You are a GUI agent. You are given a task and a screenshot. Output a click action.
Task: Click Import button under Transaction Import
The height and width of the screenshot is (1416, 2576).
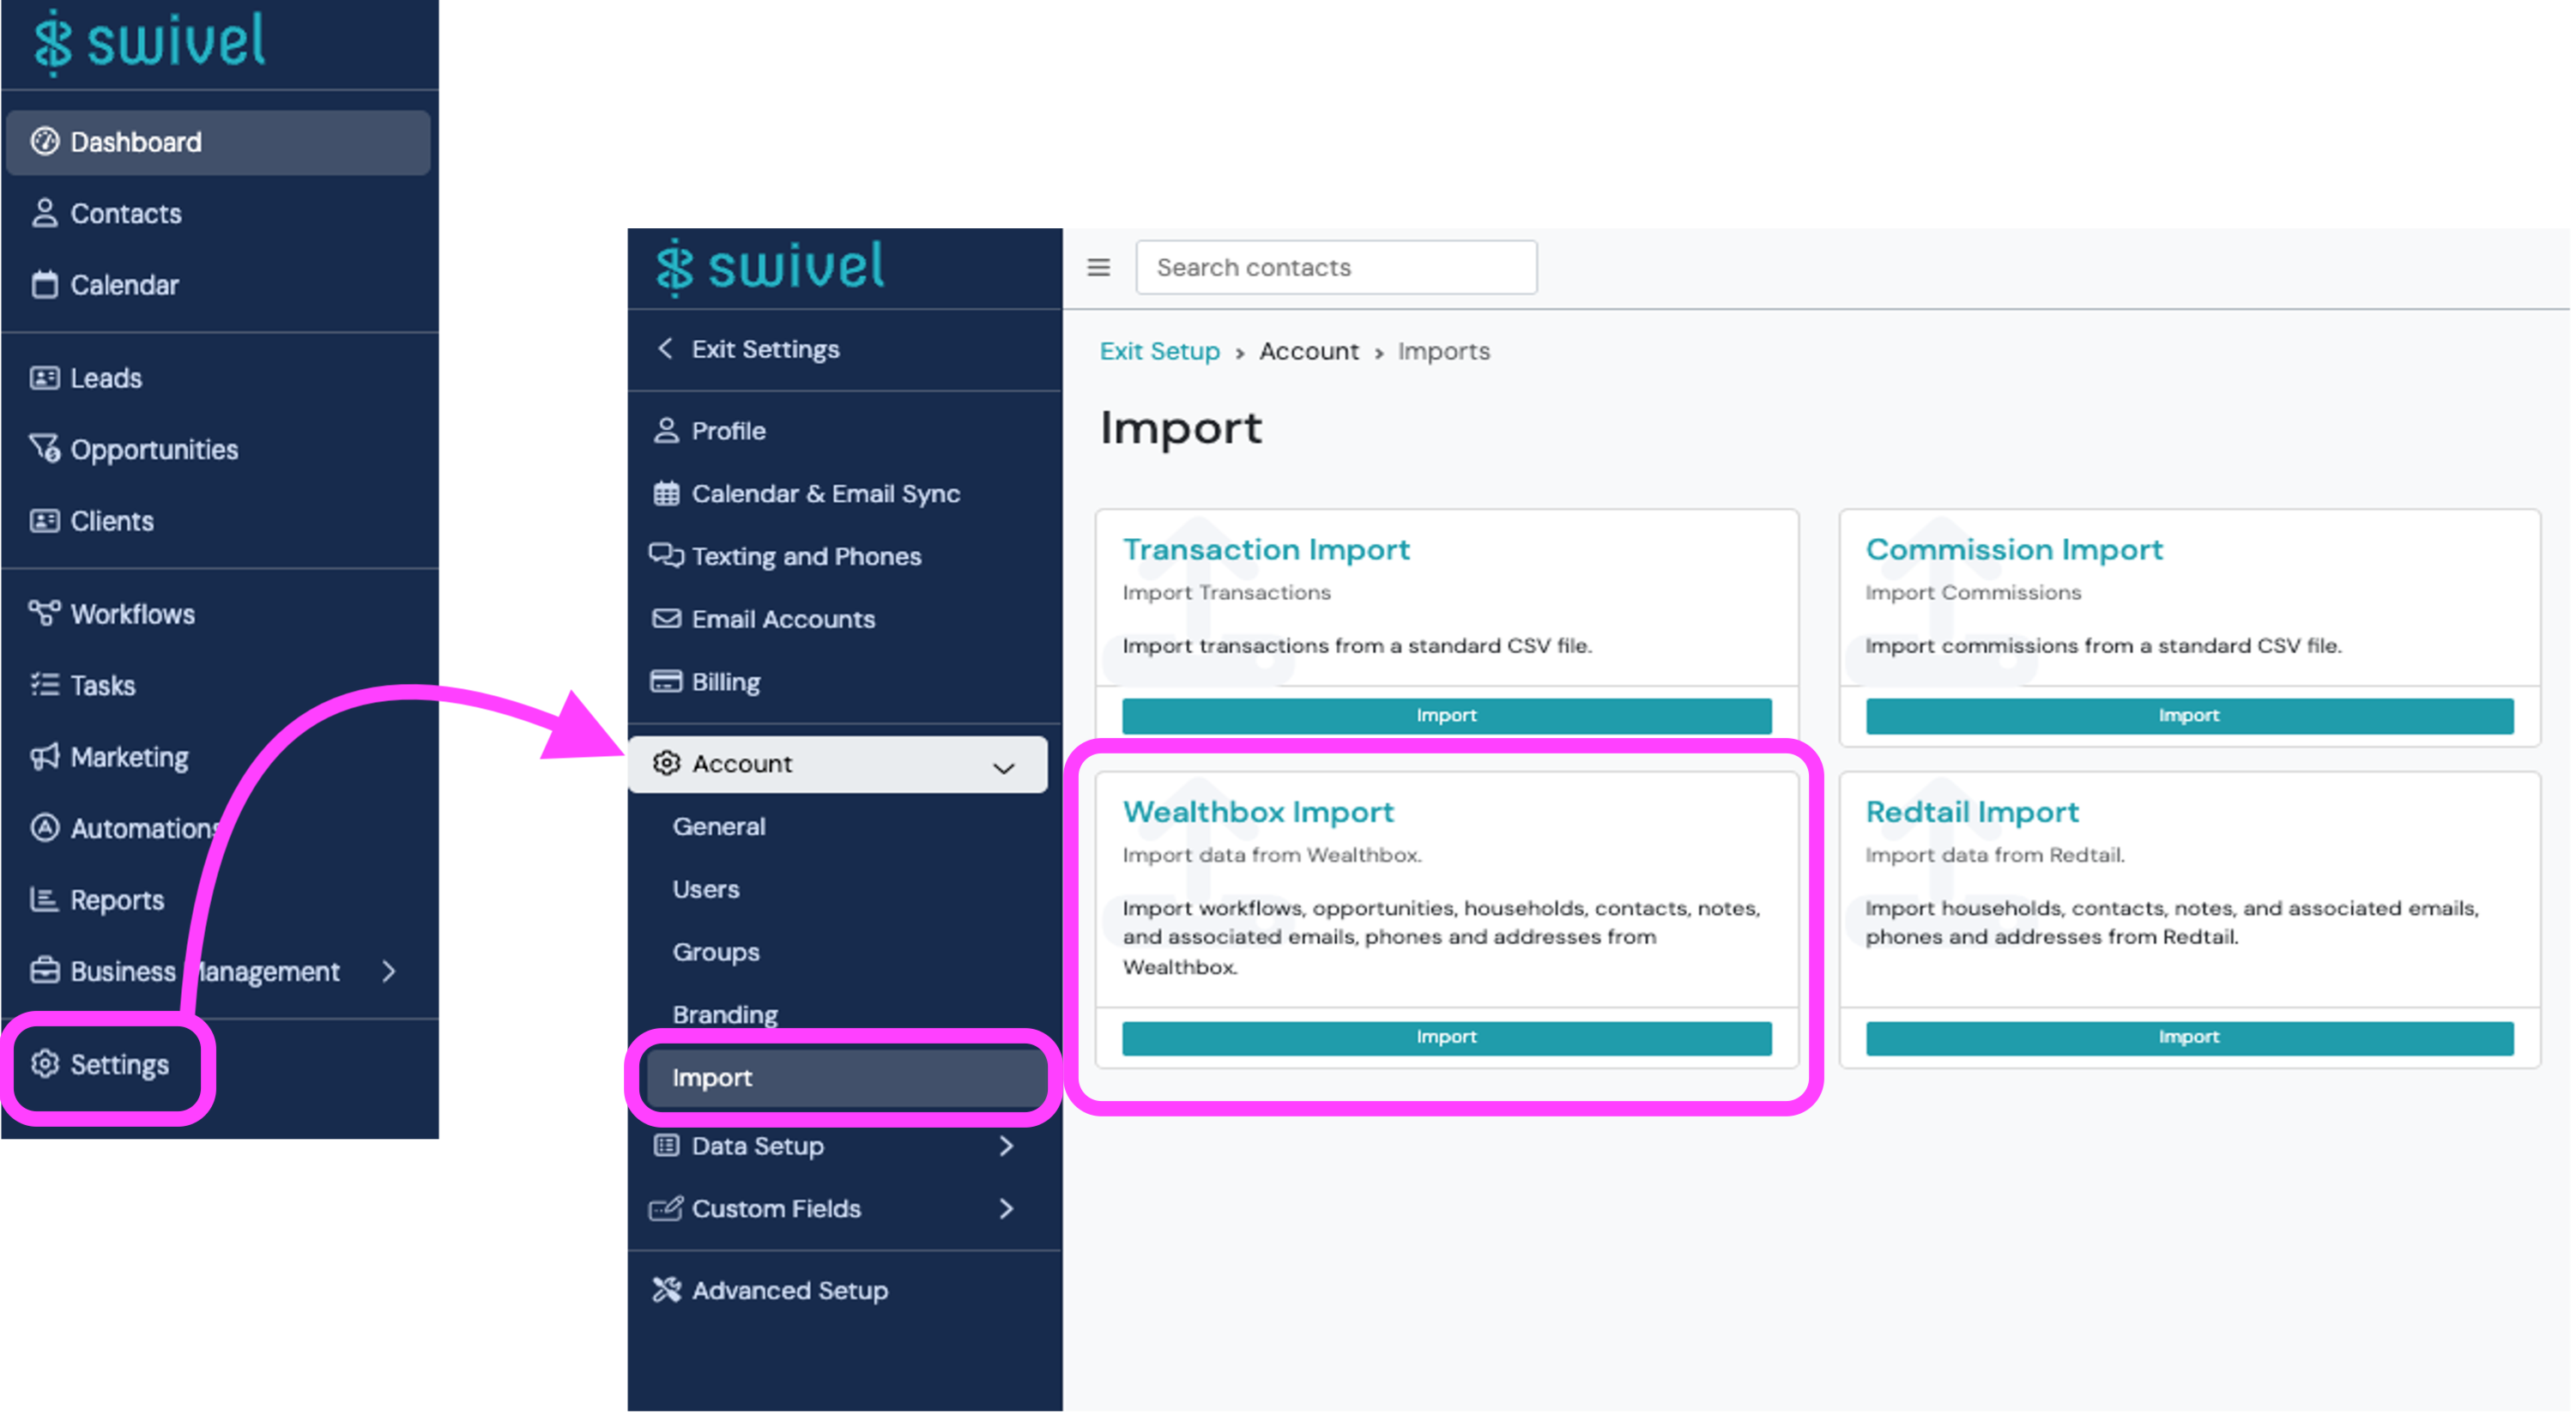coord(1447,716)
